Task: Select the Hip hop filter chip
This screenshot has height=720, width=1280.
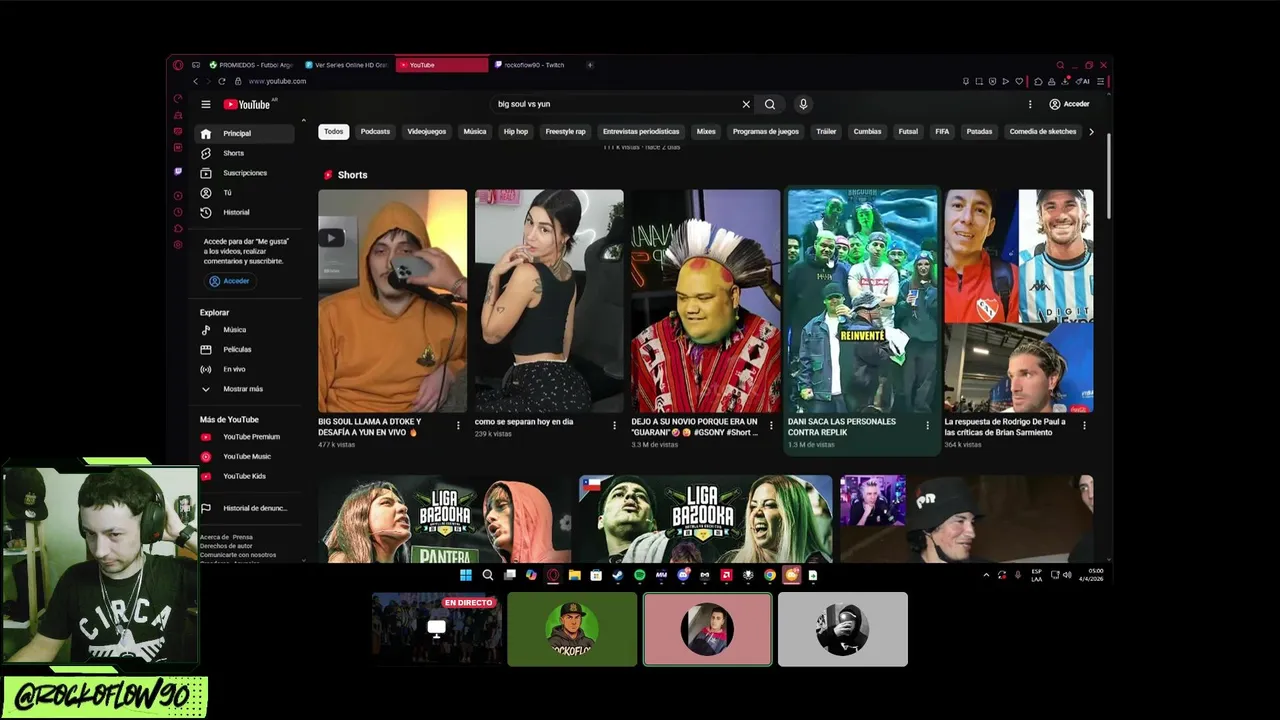Action: click(516, 131)
